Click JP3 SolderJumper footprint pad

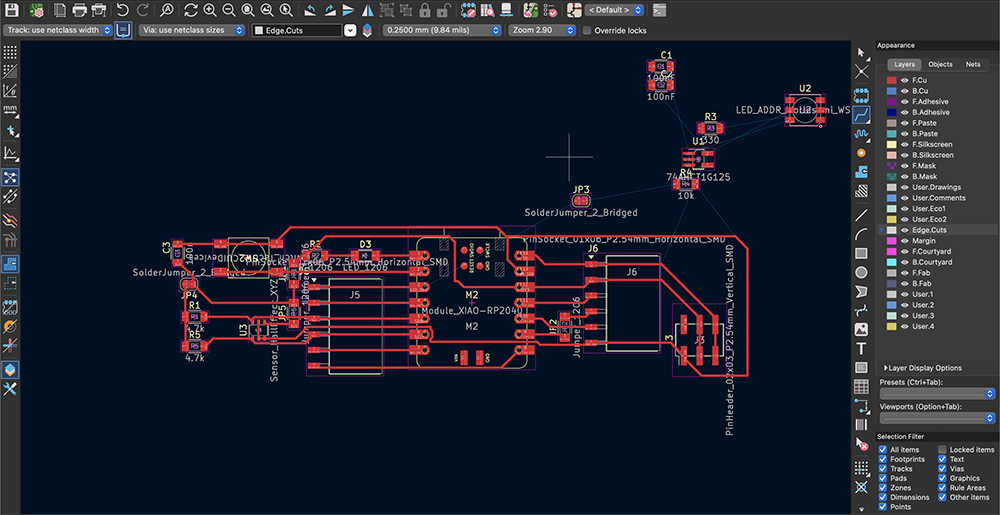click(x=581, y=201)
